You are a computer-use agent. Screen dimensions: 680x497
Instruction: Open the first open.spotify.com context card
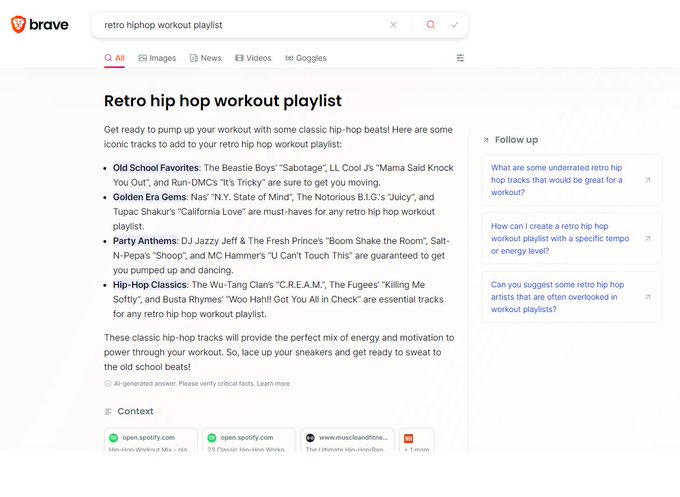pos(151,441)
